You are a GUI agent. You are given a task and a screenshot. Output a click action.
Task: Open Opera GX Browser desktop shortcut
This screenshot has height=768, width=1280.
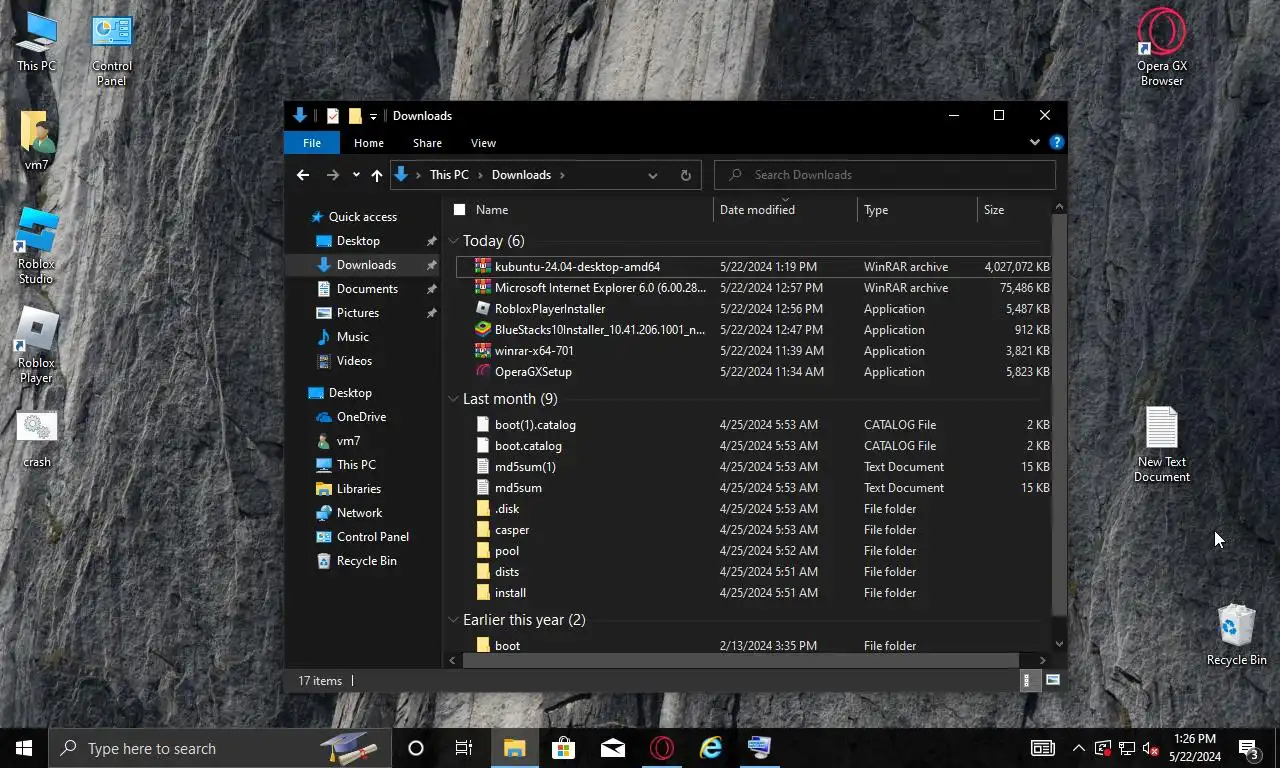tap(1162, 48)
